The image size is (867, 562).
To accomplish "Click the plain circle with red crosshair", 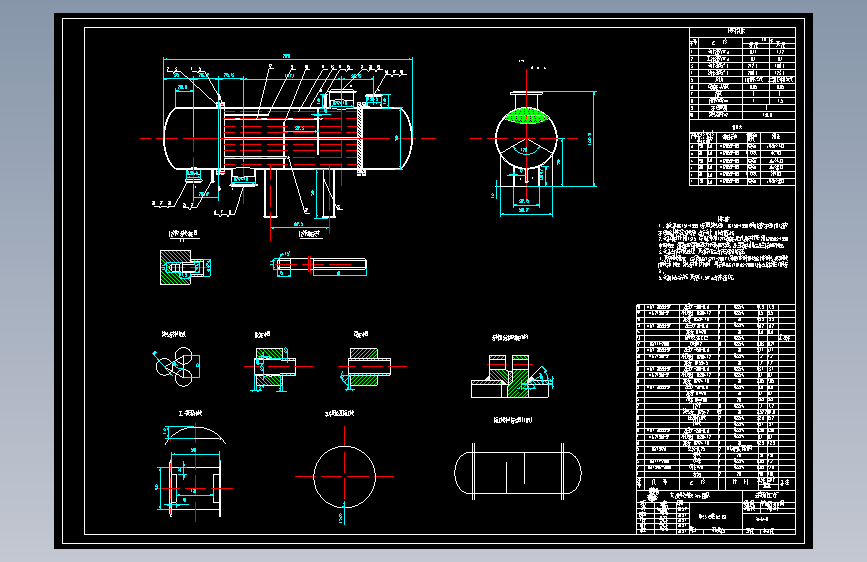I will [x=344, y=476].
